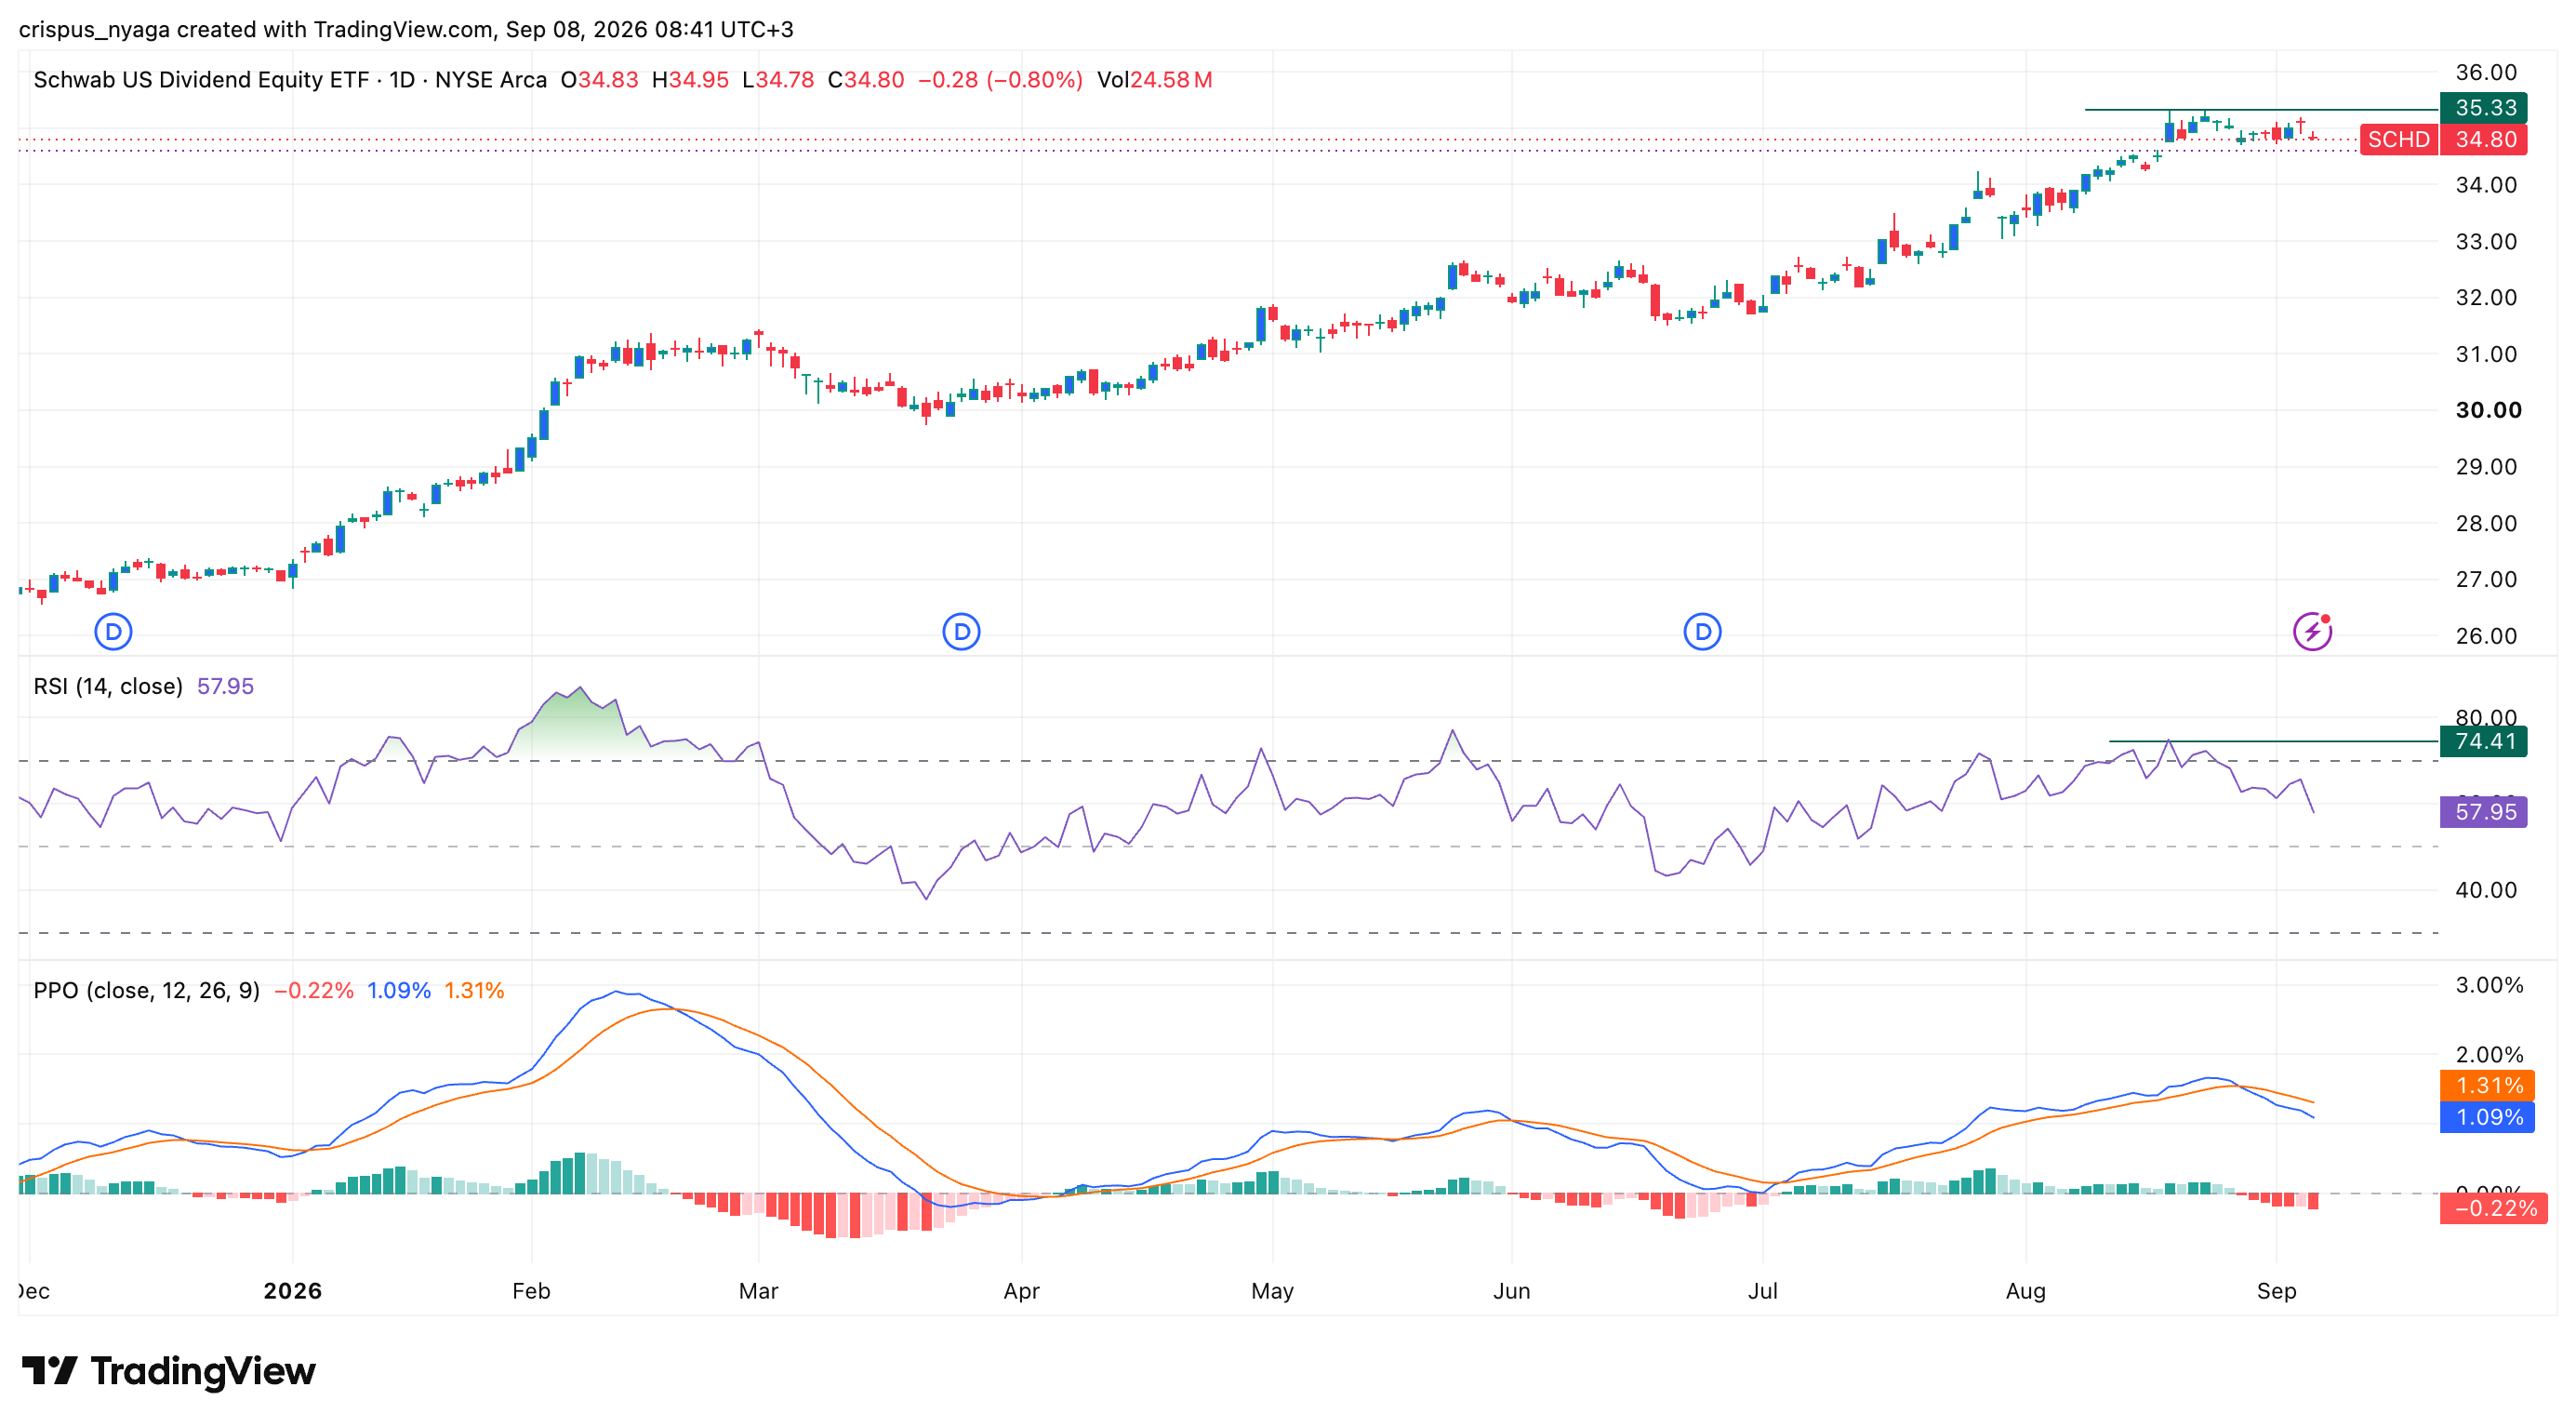Click the Aug label on the time axis
Image resolution: width=2576 pixels, height=1427 pixels.
pos(2025,1291)
